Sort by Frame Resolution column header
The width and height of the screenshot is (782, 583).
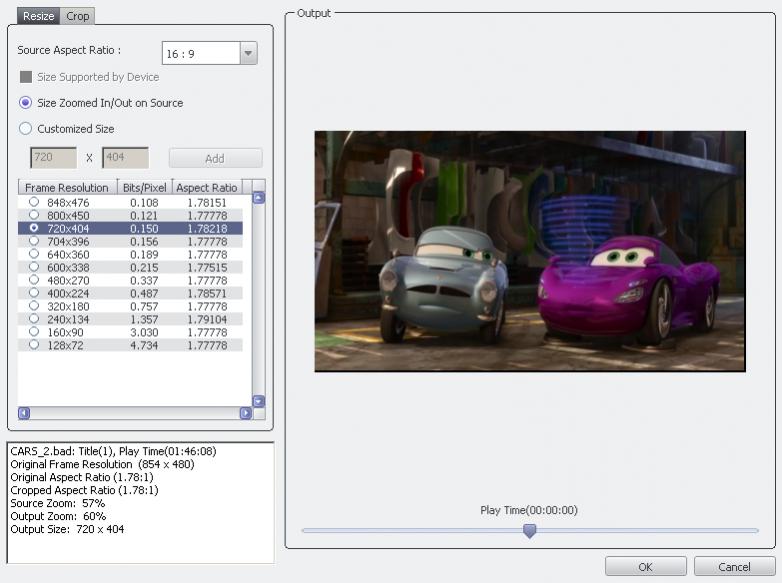click(67, 188)
